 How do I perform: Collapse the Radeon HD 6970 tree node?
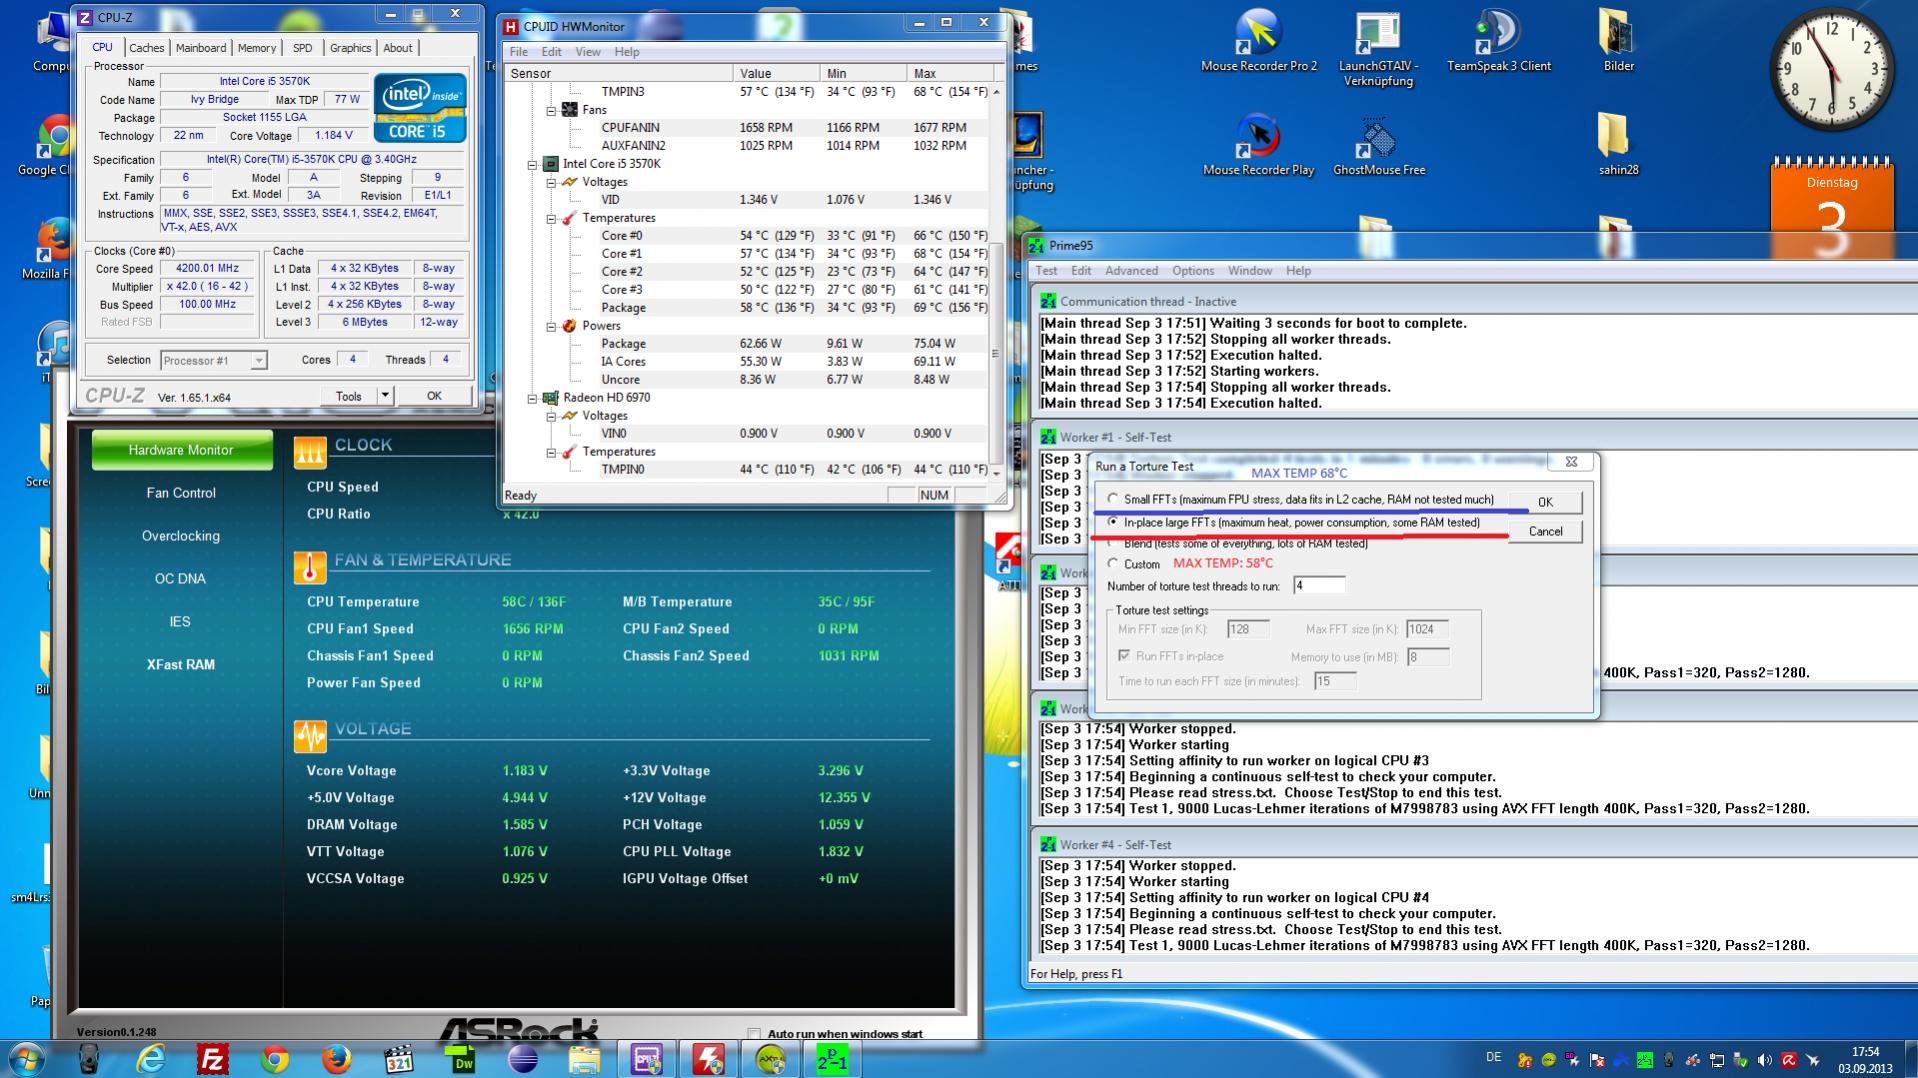533,398
